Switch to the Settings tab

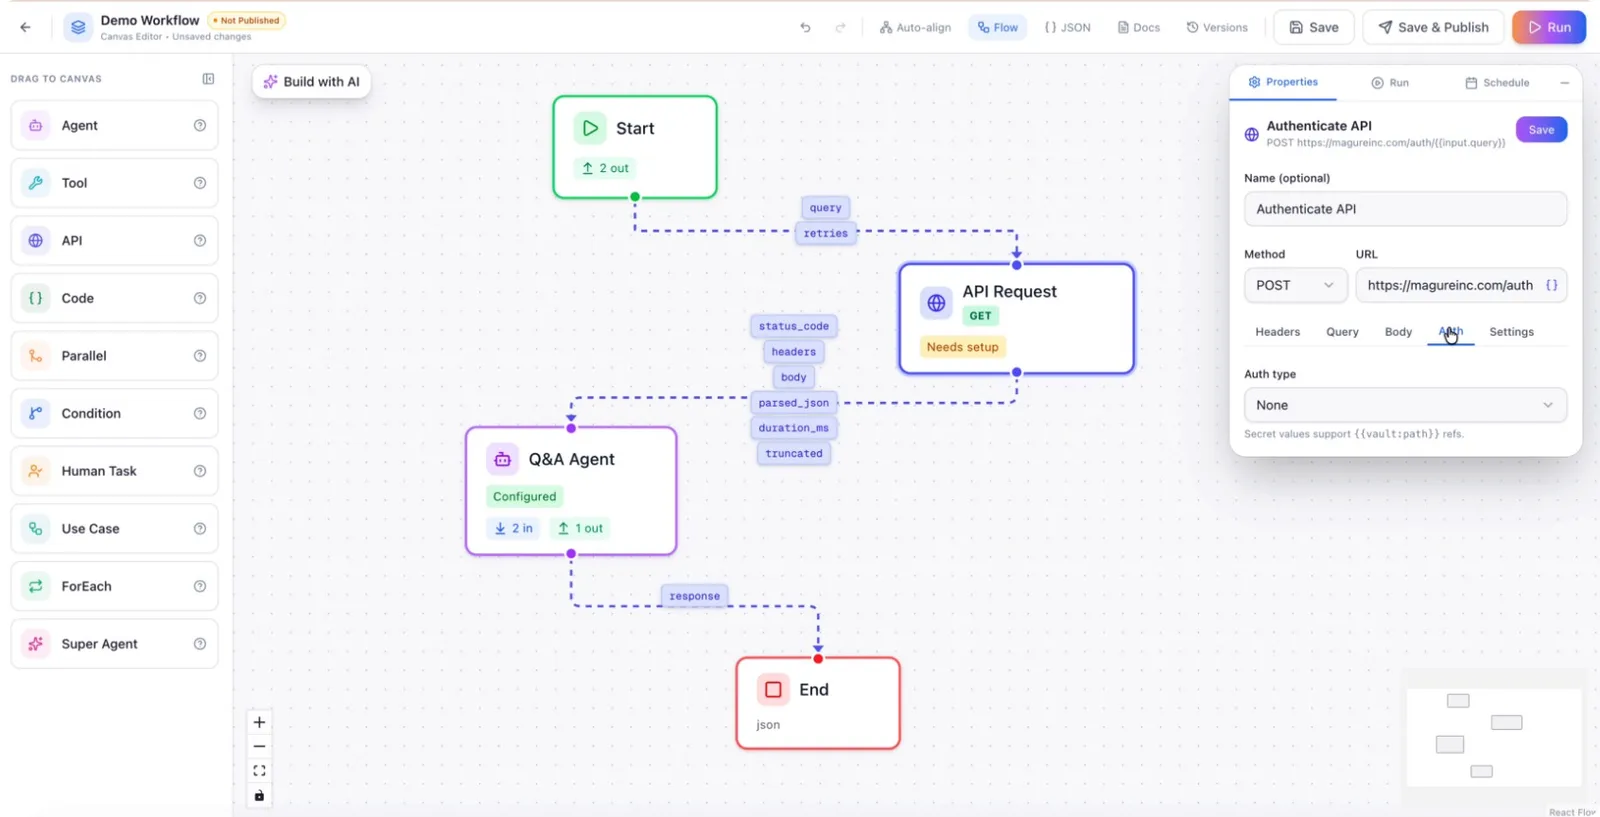[x=1511, y=332]
